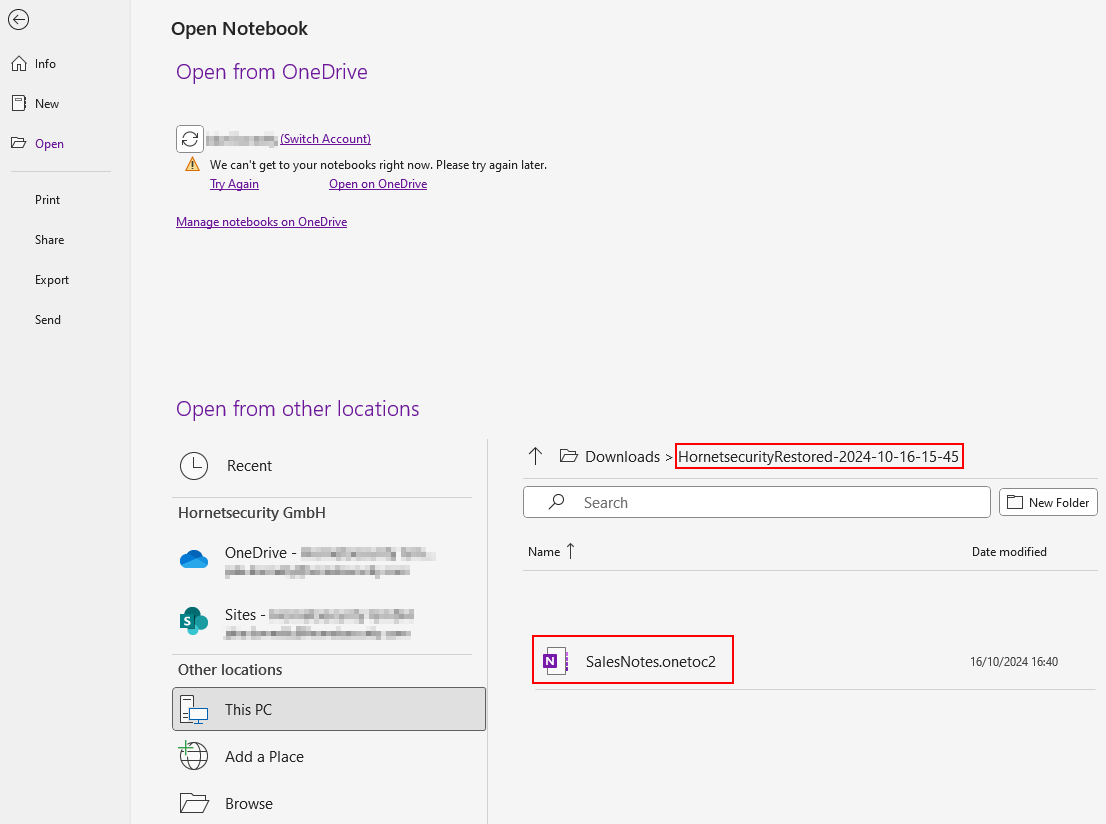The image size is (1106, 824).
Task: Switch to the Export section
Action: (x=51, y=279)
